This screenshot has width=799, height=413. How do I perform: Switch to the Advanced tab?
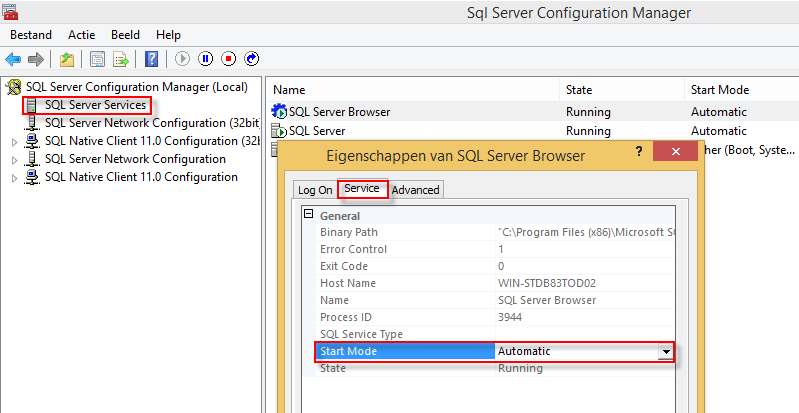pyautogui.click(x=416, y=190)
